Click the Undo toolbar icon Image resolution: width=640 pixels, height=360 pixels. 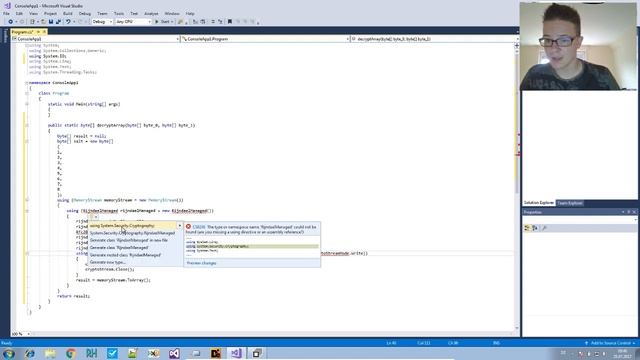68,22
